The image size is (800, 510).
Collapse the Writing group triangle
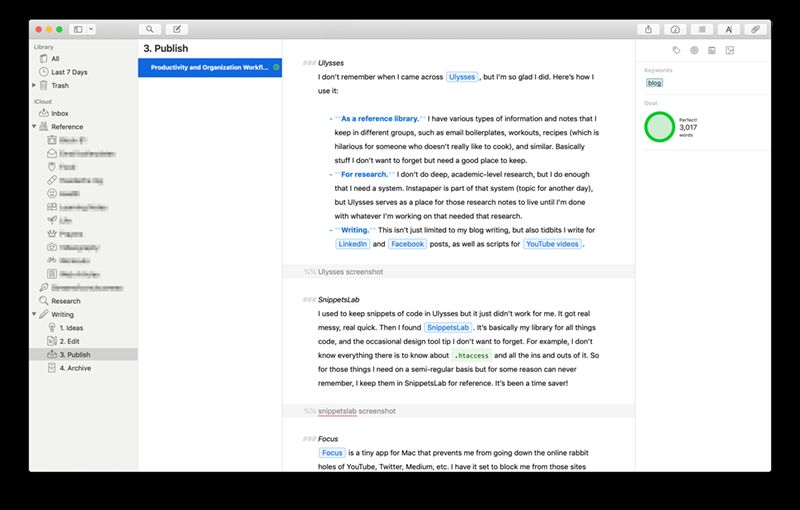coord(35,315)
